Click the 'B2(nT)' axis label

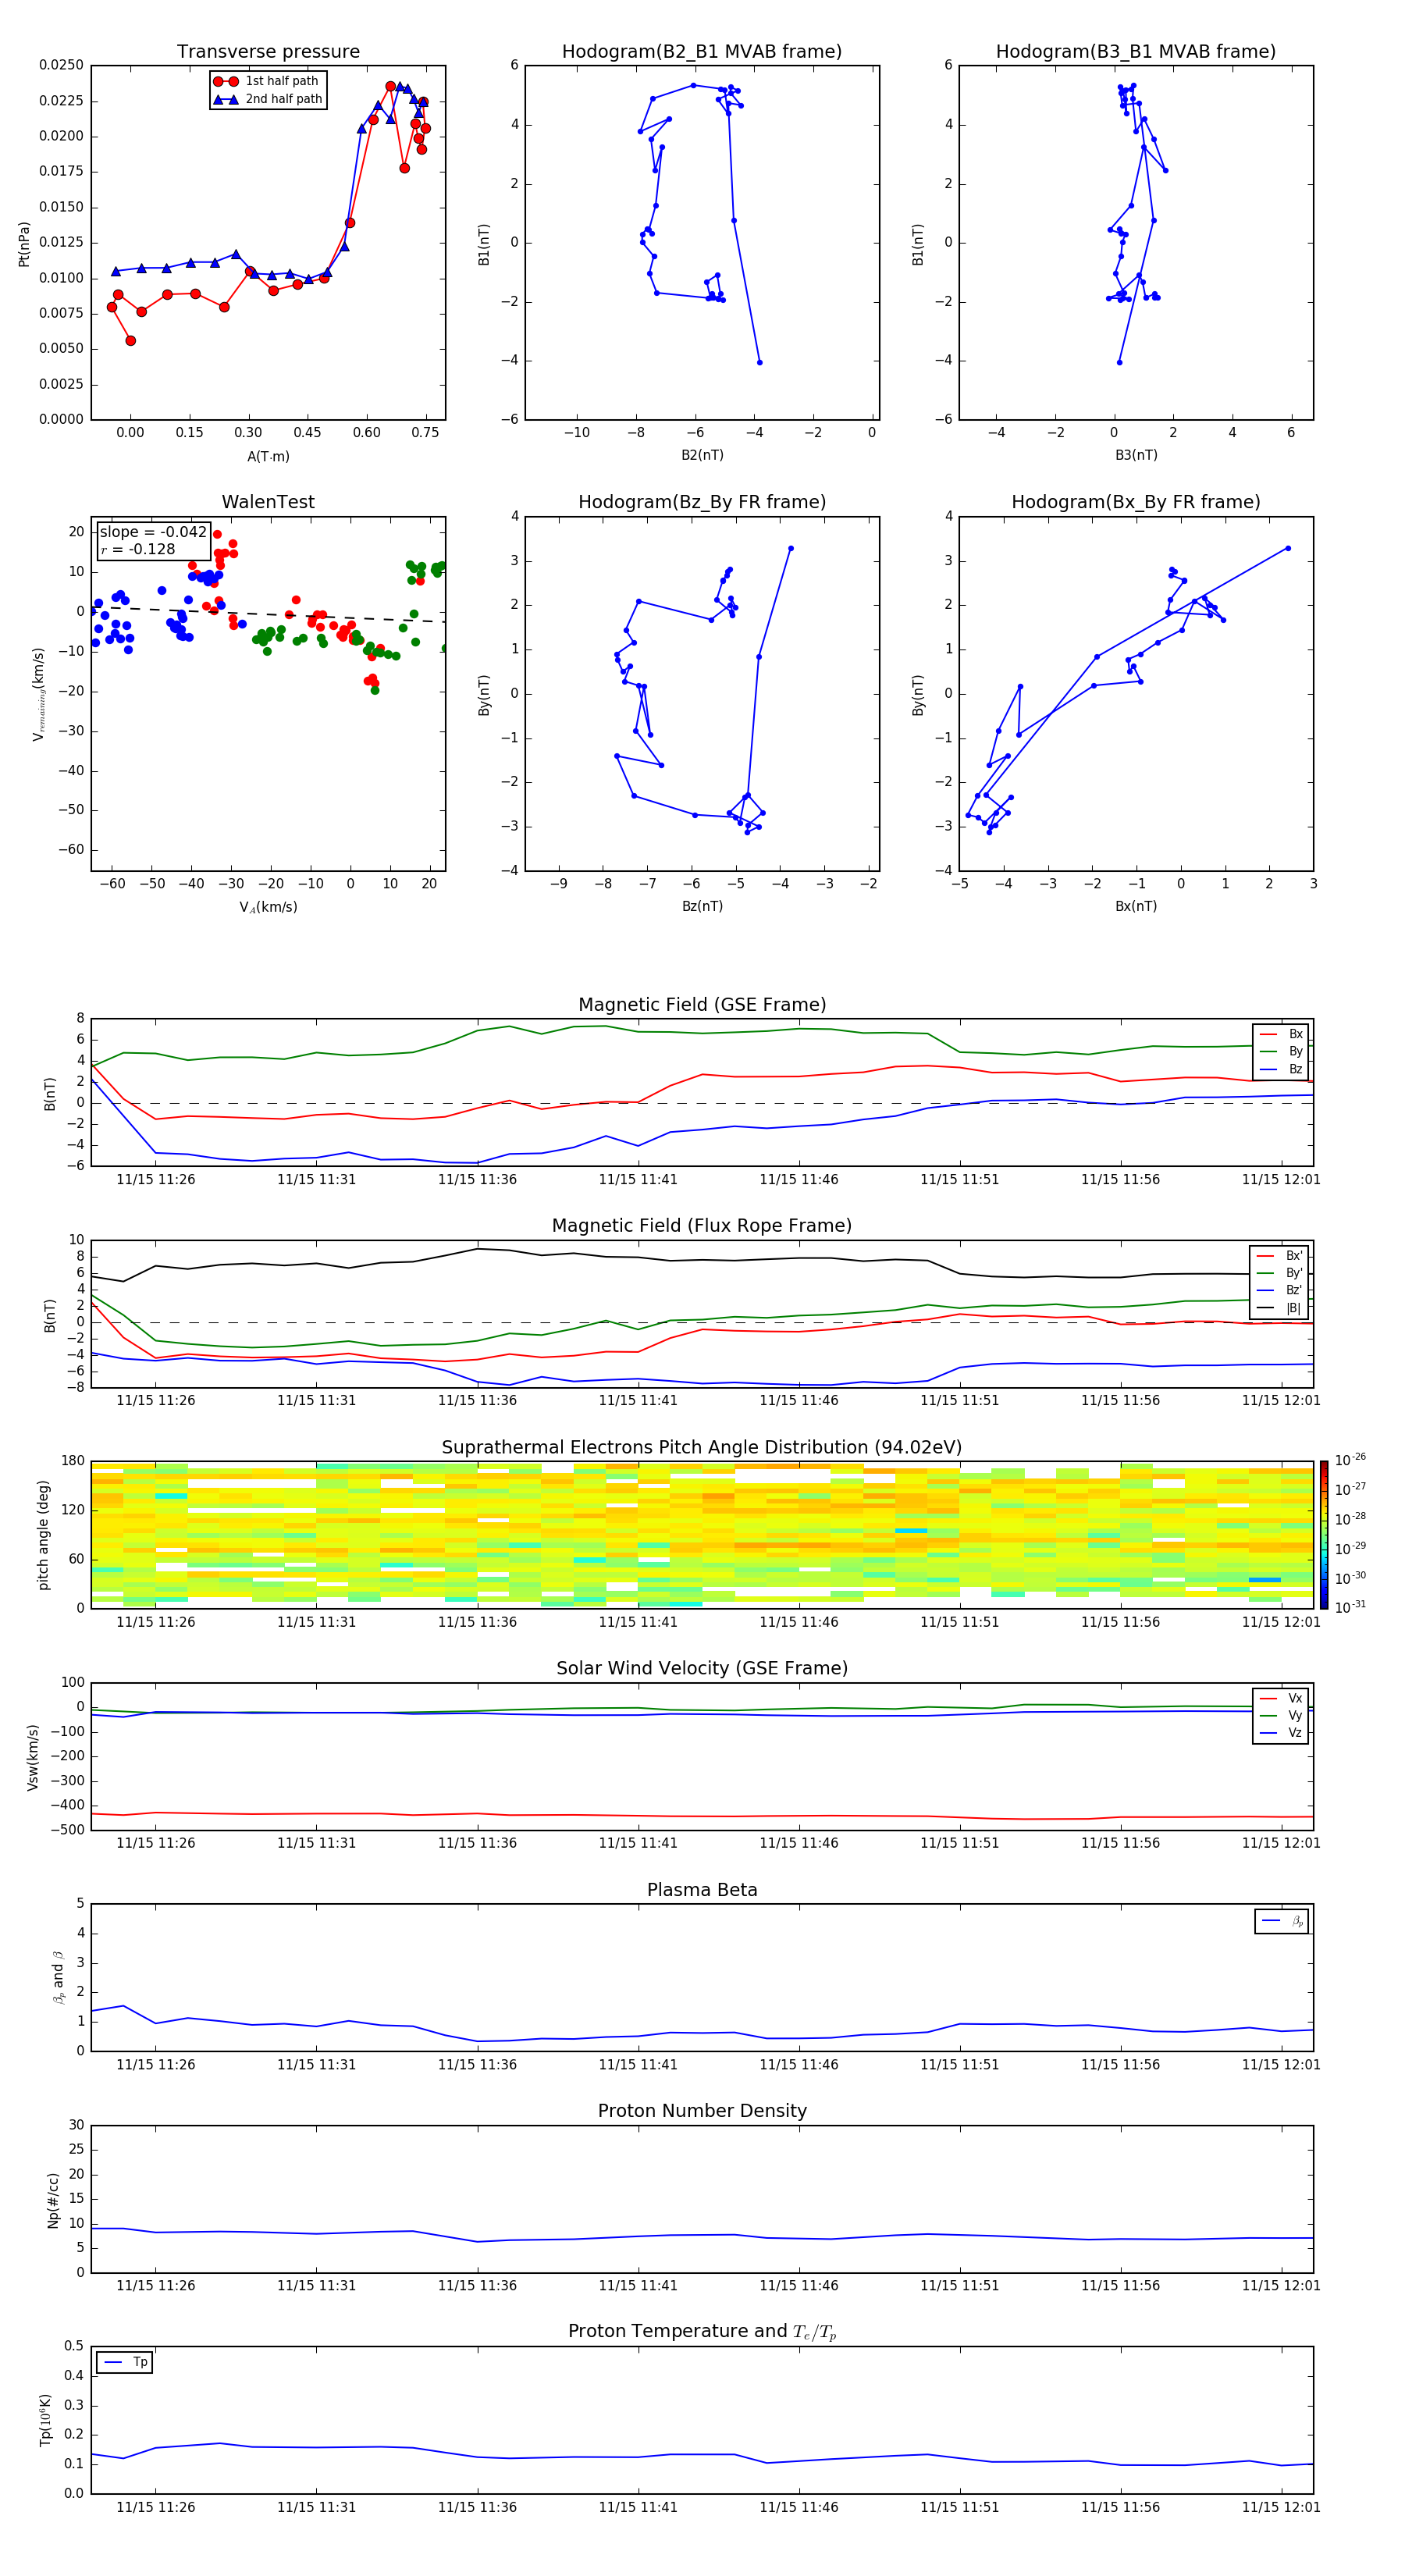point(702,455)
